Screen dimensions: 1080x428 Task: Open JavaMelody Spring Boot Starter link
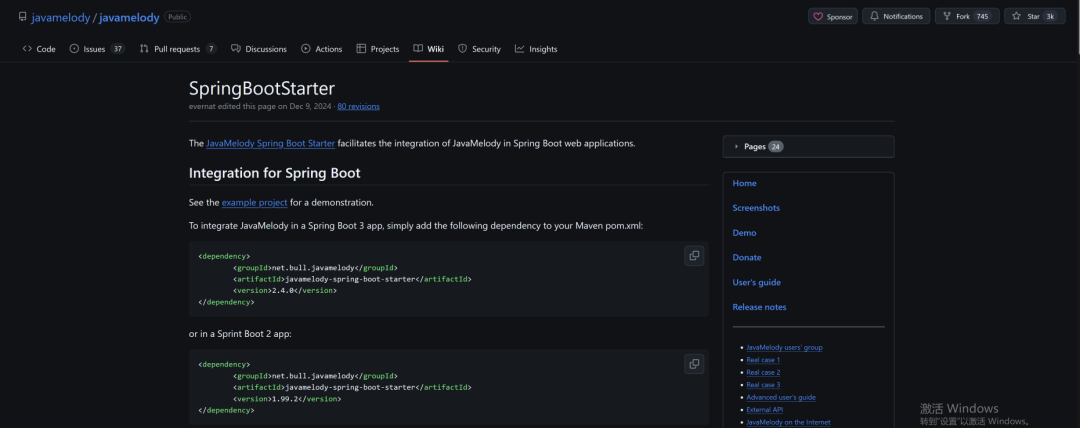[x=271, y=143]
